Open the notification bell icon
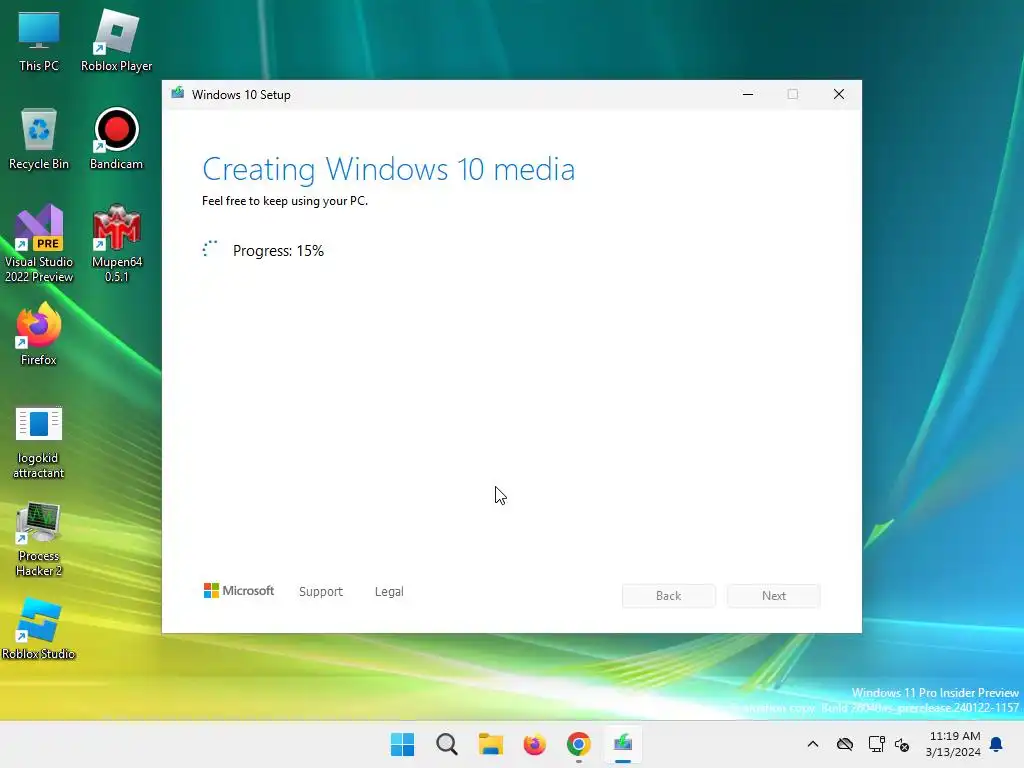This screenshot has height=768, width=1024. click(x=996, y=744)
